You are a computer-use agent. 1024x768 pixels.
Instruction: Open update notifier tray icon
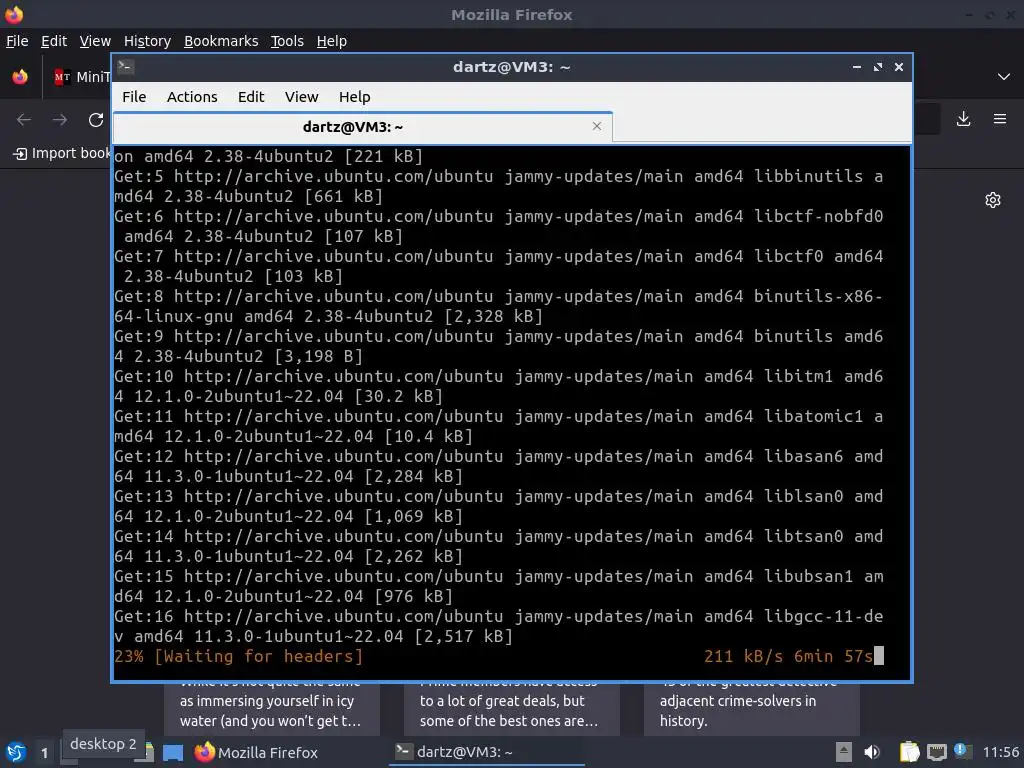pyautogui.click(x=962, y=751)
